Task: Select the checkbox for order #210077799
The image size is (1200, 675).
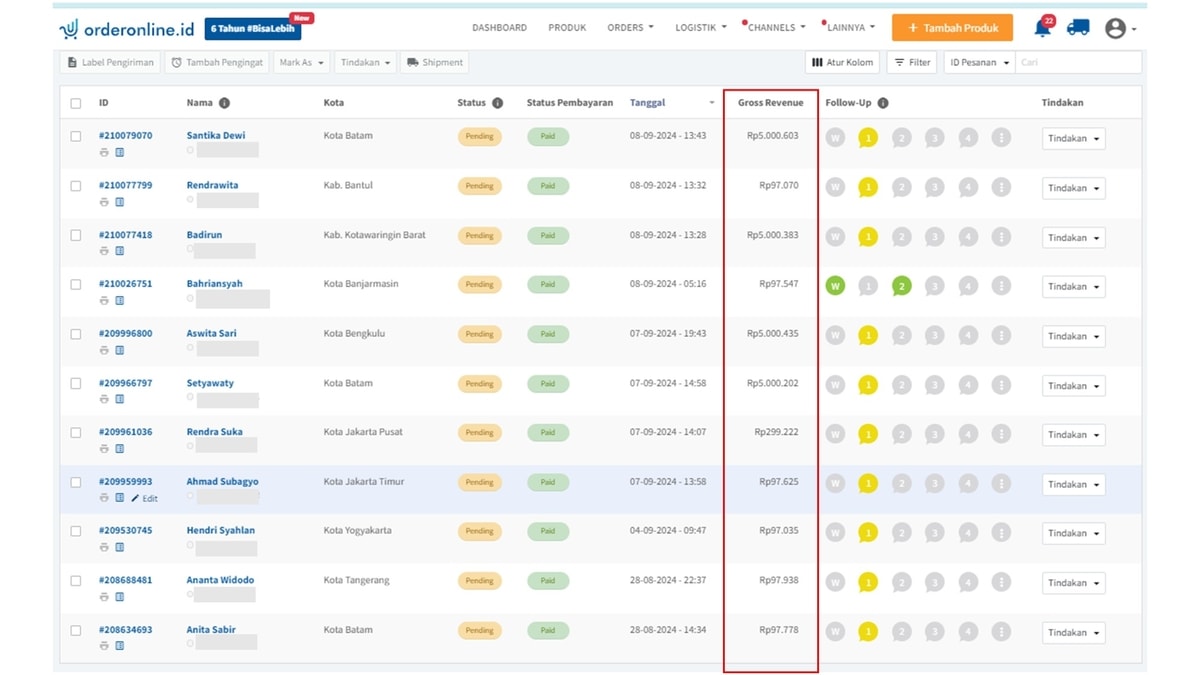Action: (76, 186)
